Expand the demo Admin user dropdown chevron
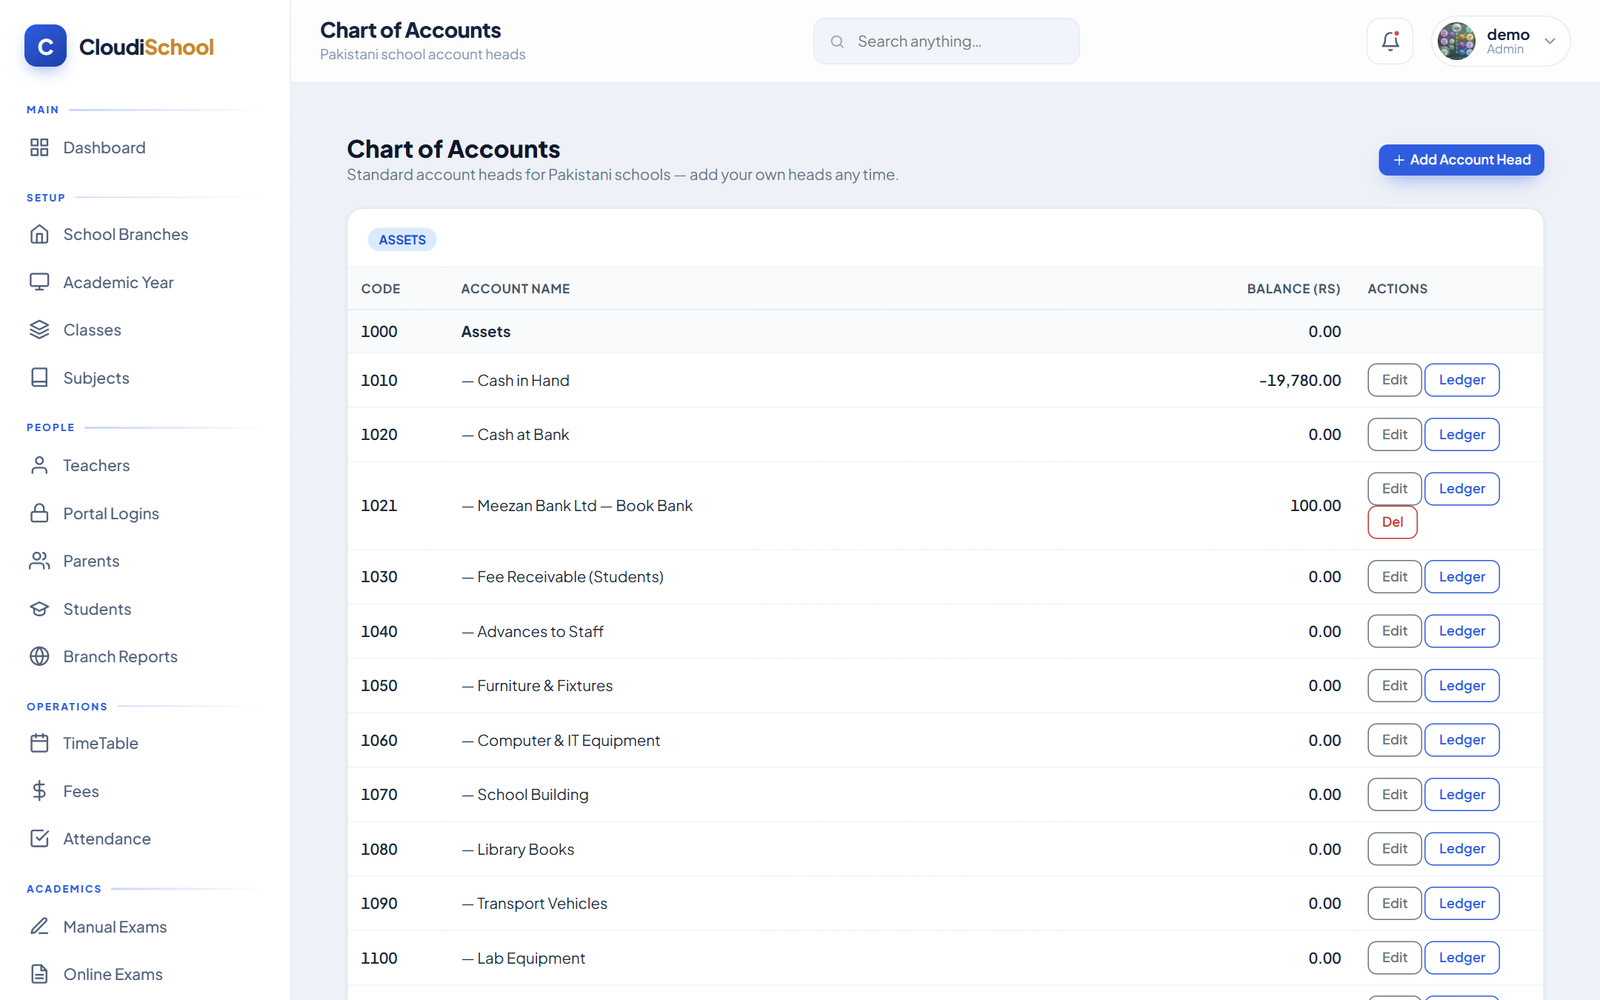 [x=1550, y=42]
